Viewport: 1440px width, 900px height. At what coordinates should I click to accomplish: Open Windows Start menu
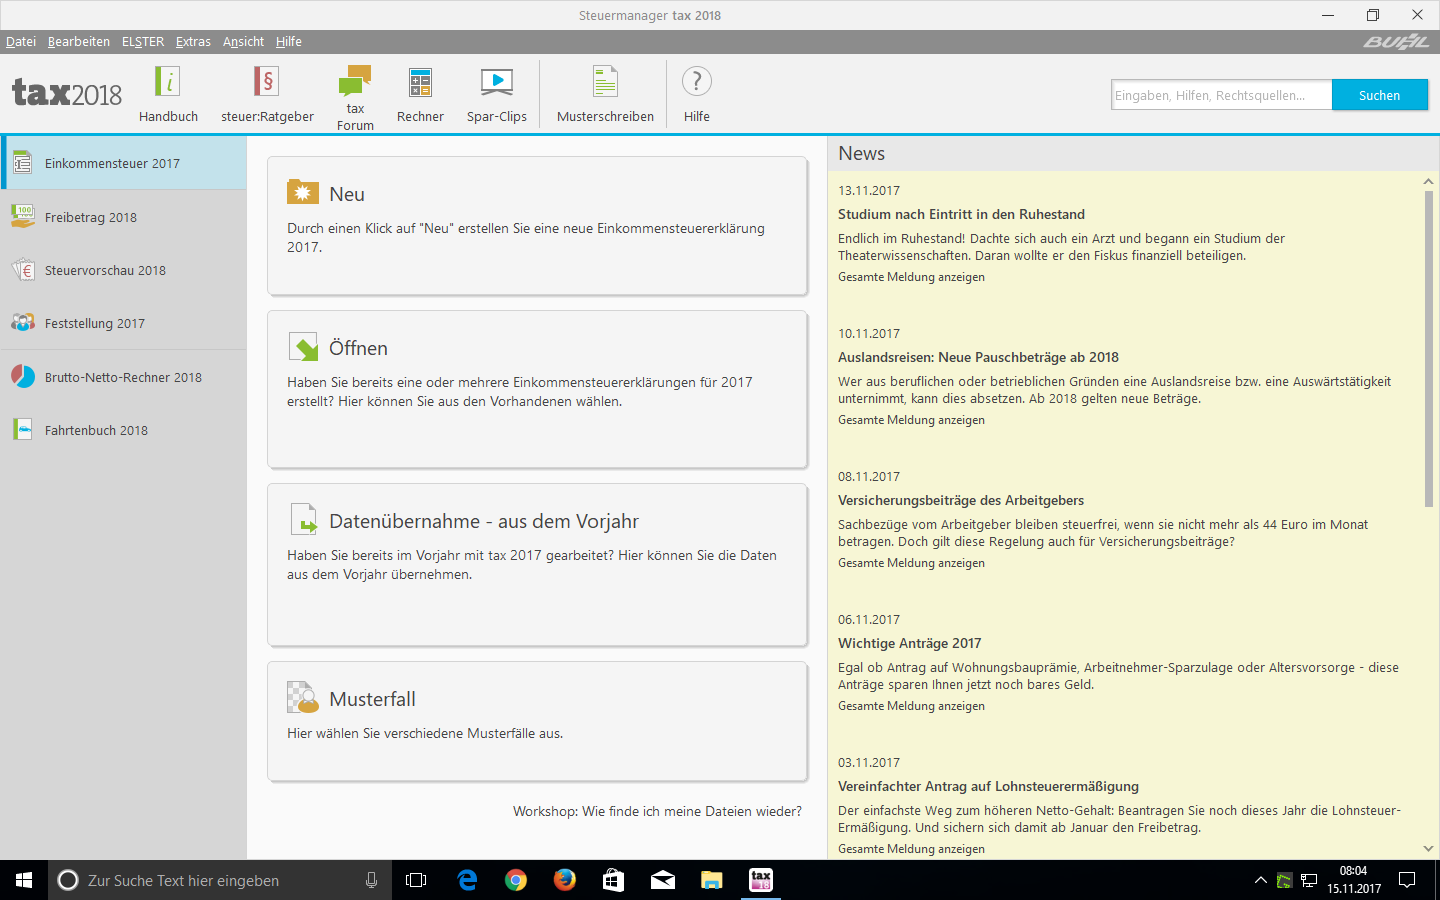coord(24,880)
